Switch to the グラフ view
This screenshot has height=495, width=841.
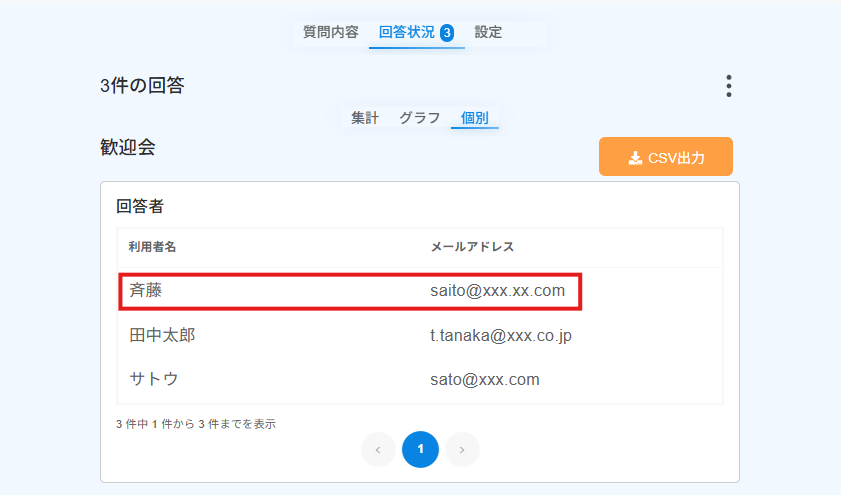tap(419, 118)
